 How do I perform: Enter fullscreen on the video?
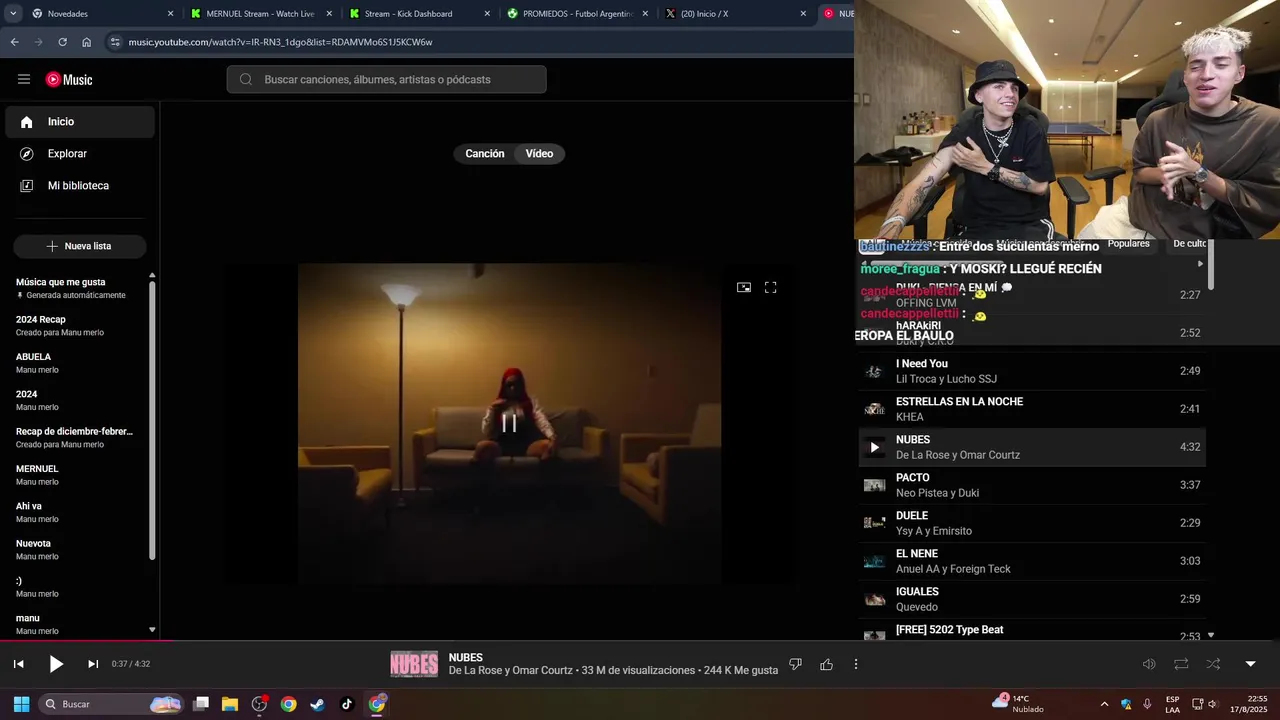(x=771, y=287)
